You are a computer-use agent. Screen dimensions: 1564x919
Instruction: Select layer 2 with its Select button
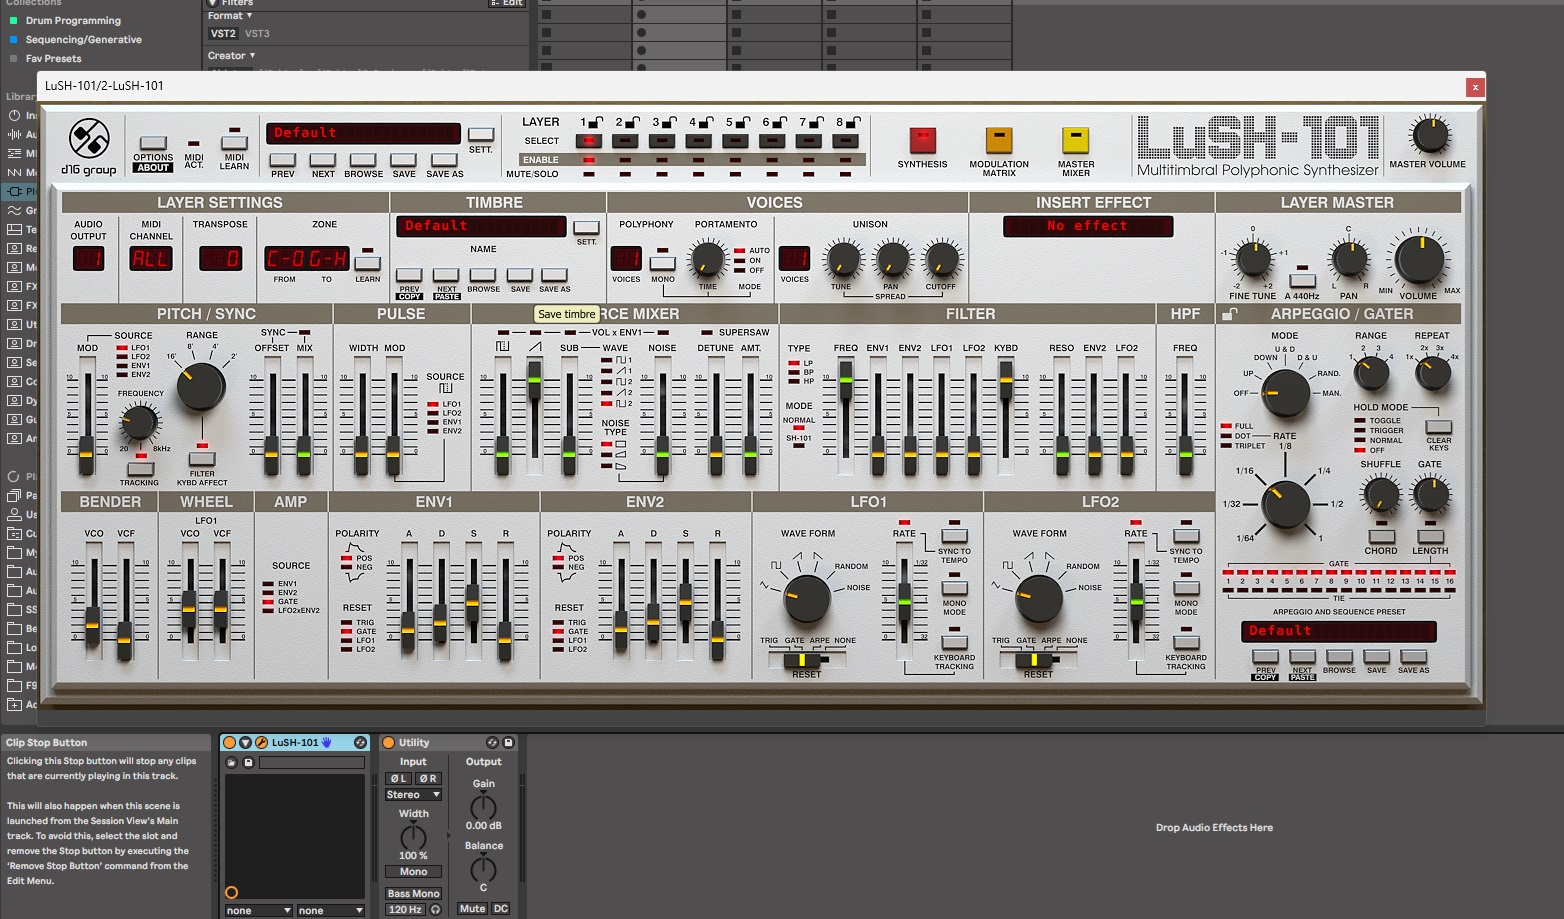coord(625,141)
